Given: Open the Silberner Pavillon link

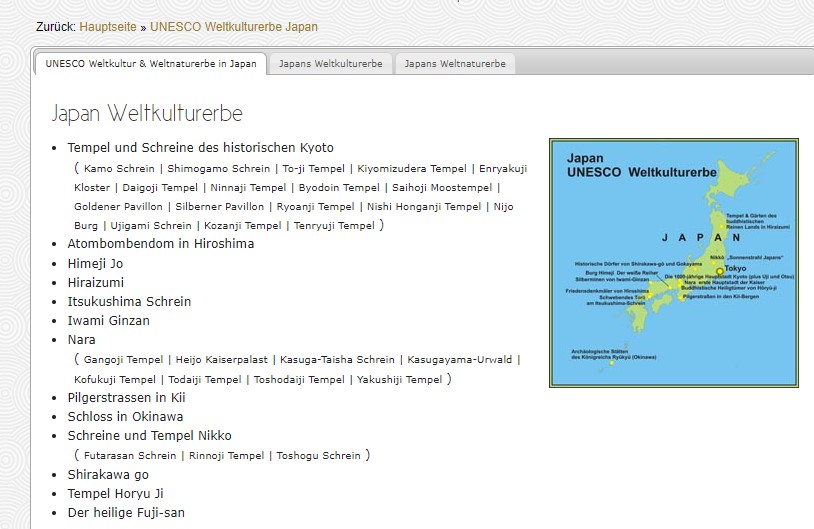Looking at the screenshot, I should pyautogui.click(x=220, y=207).
